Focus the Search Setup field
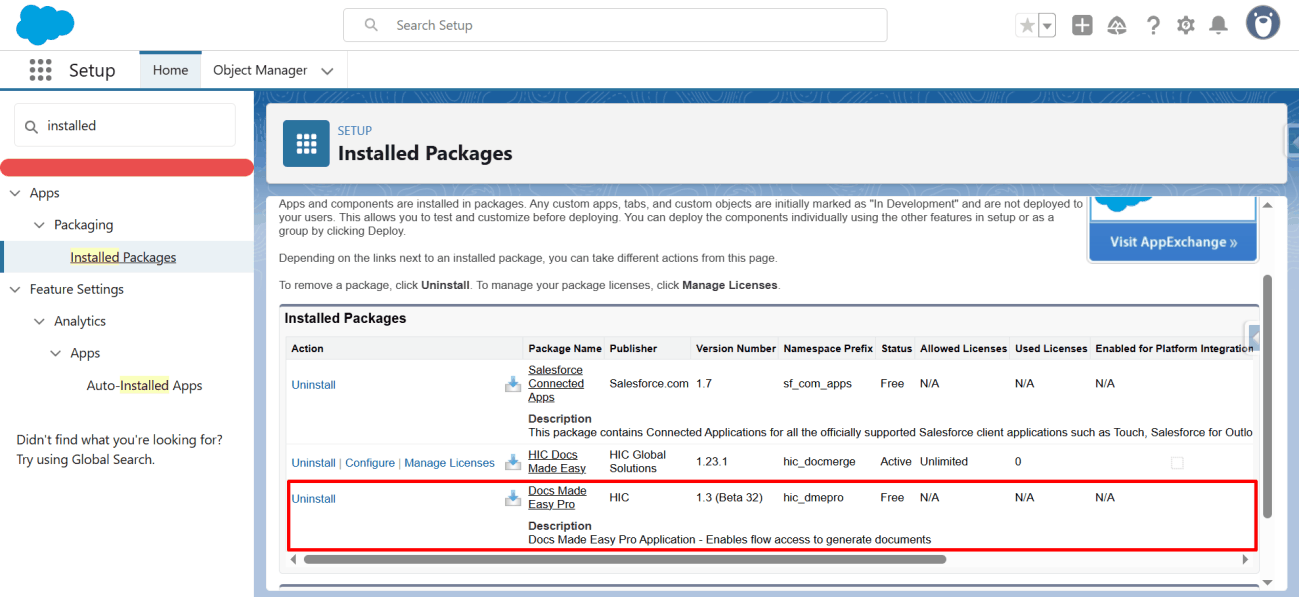 (615, 25)
